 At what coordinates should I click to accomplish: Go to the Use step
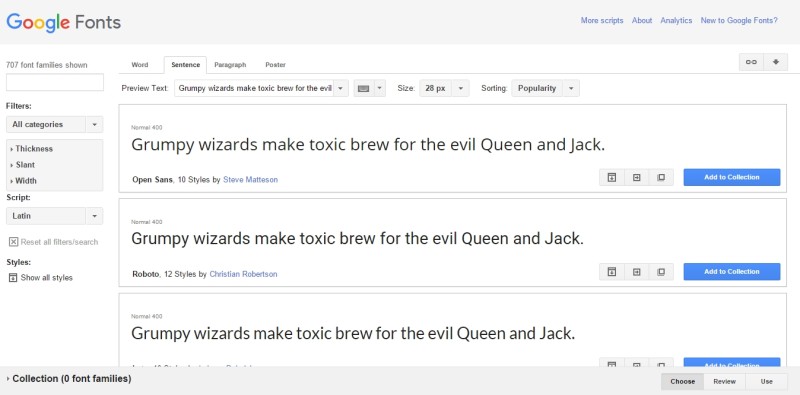[x=766, y=381]
